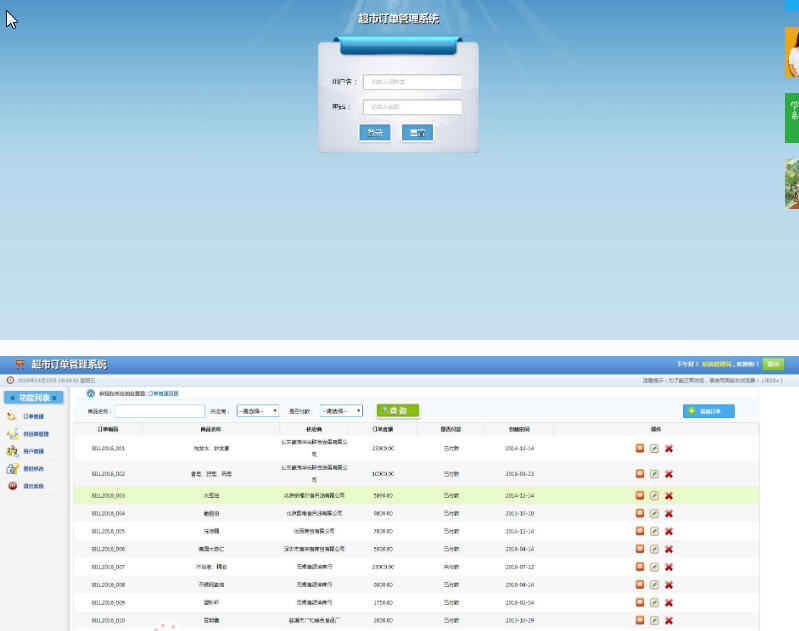The image size is (799, 631).
Task: View details of order BILL2016_001
Action: click(640, 448)
